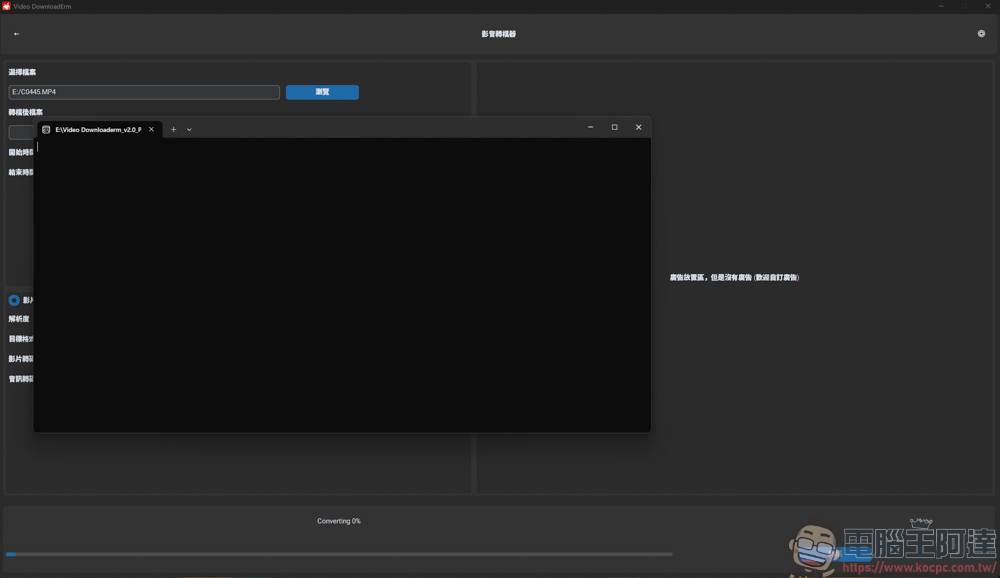
Task: Close the terminal window
Action: point(638,128)
